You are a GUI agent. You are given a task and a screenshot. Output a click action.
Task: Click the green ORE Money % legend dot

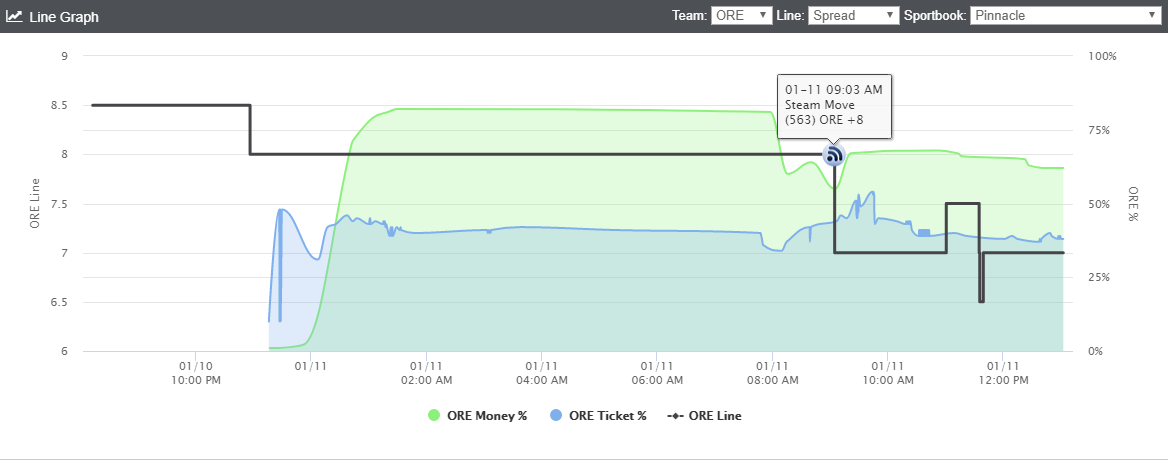[x=434, y=415]
